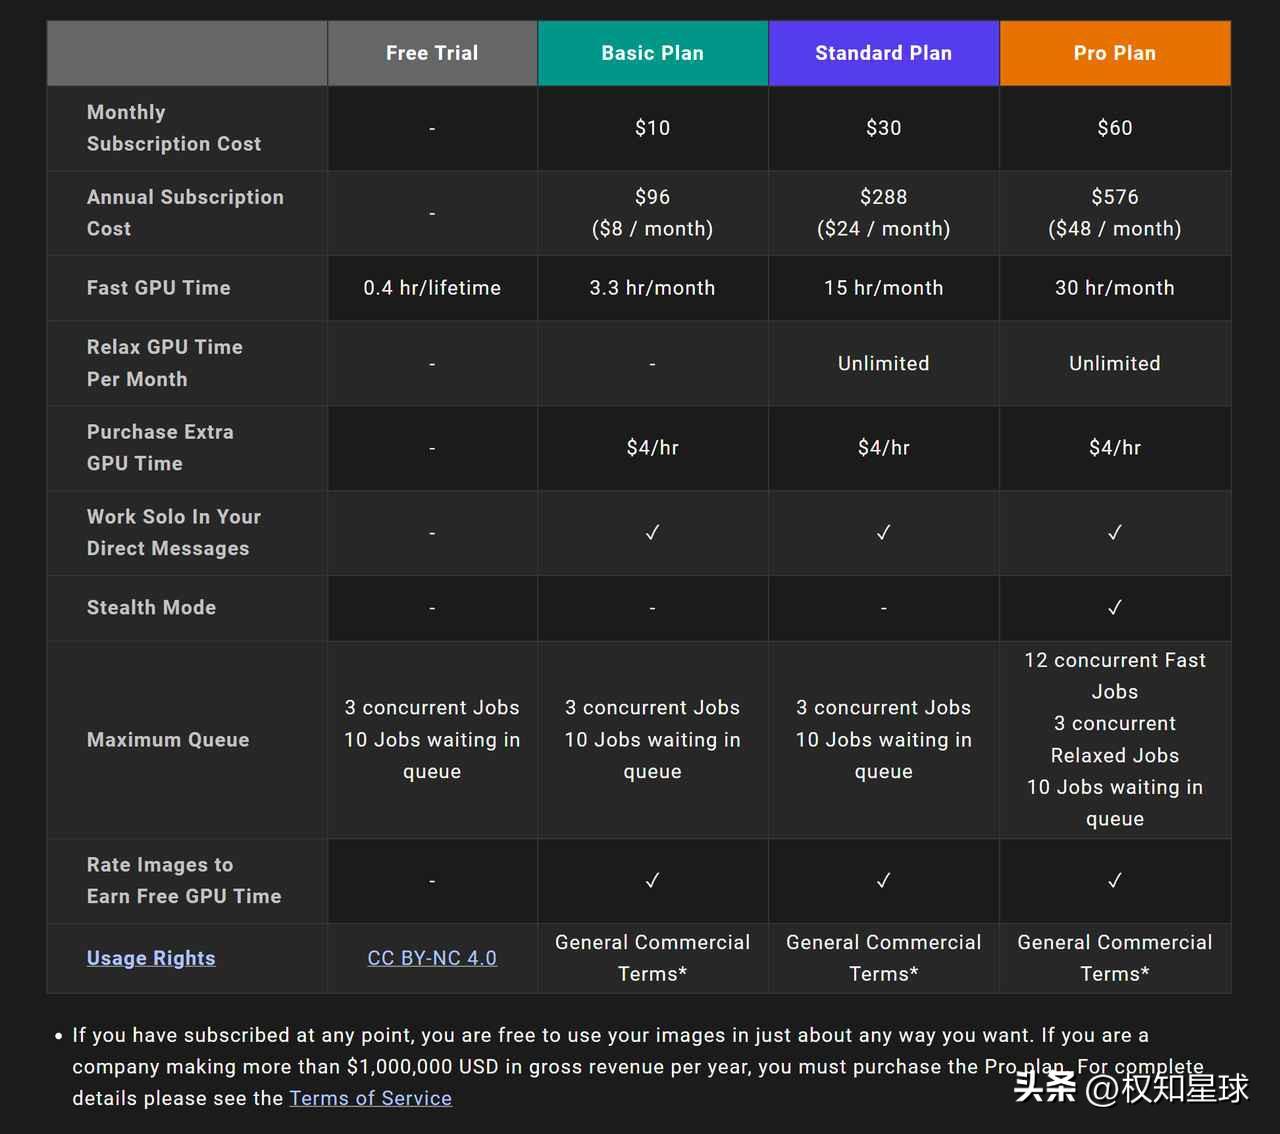
Task: Click the 15 hr/month Fast GPU cell
Action: (883, 288)
